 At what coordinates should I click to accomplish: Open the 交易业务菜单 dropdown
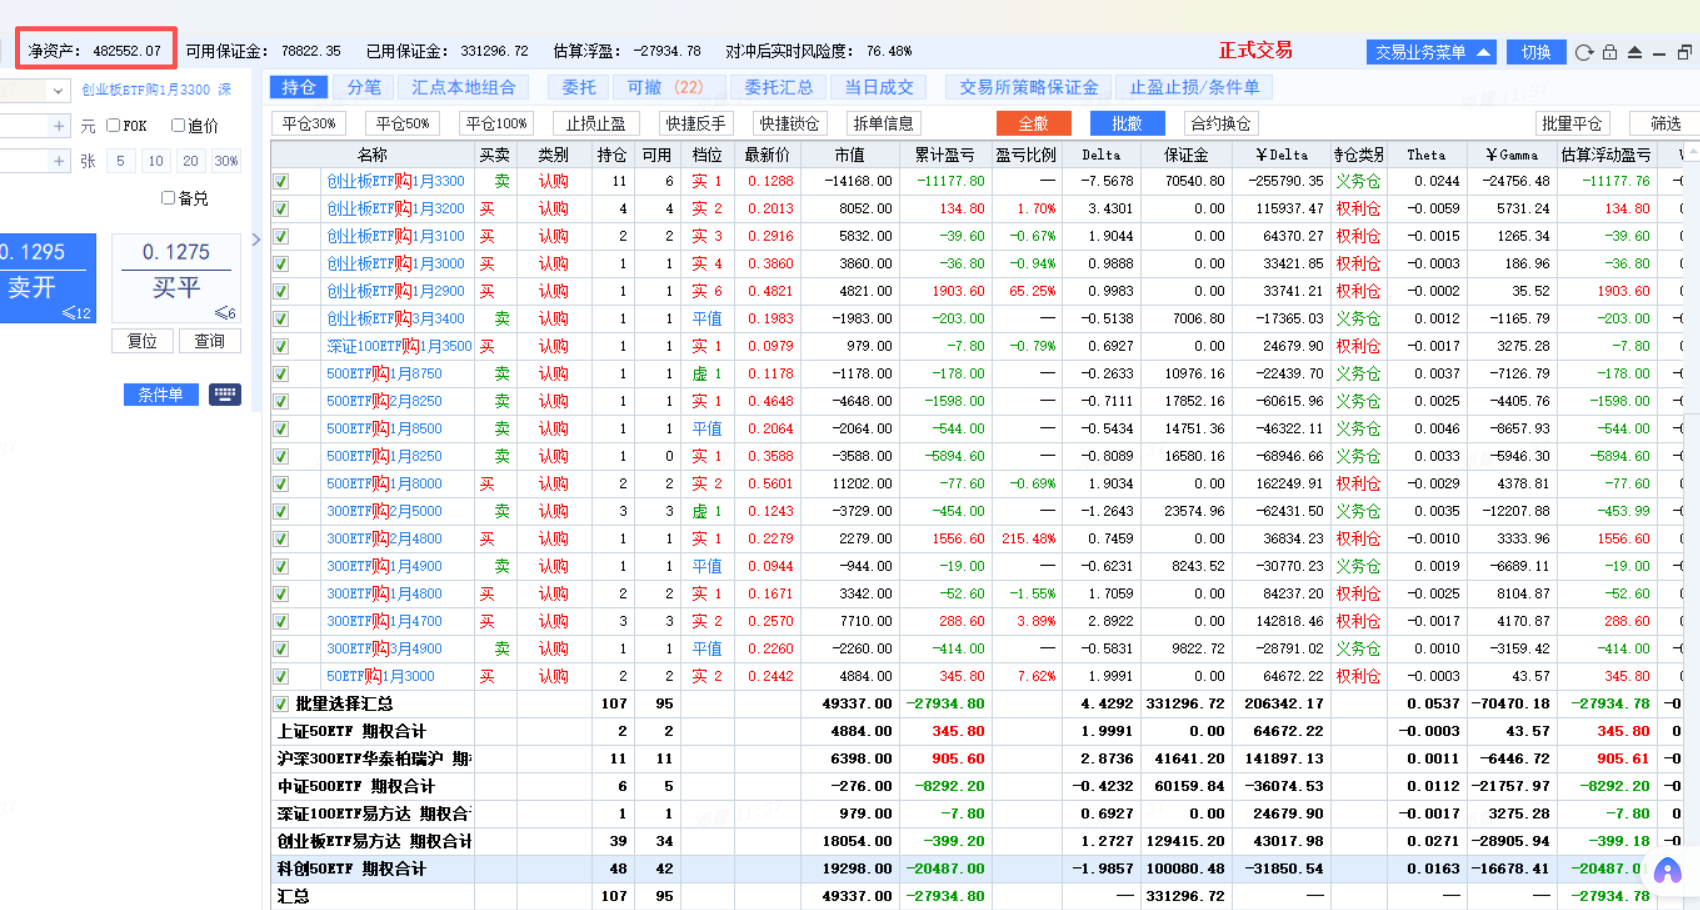tap(1431, 52)
